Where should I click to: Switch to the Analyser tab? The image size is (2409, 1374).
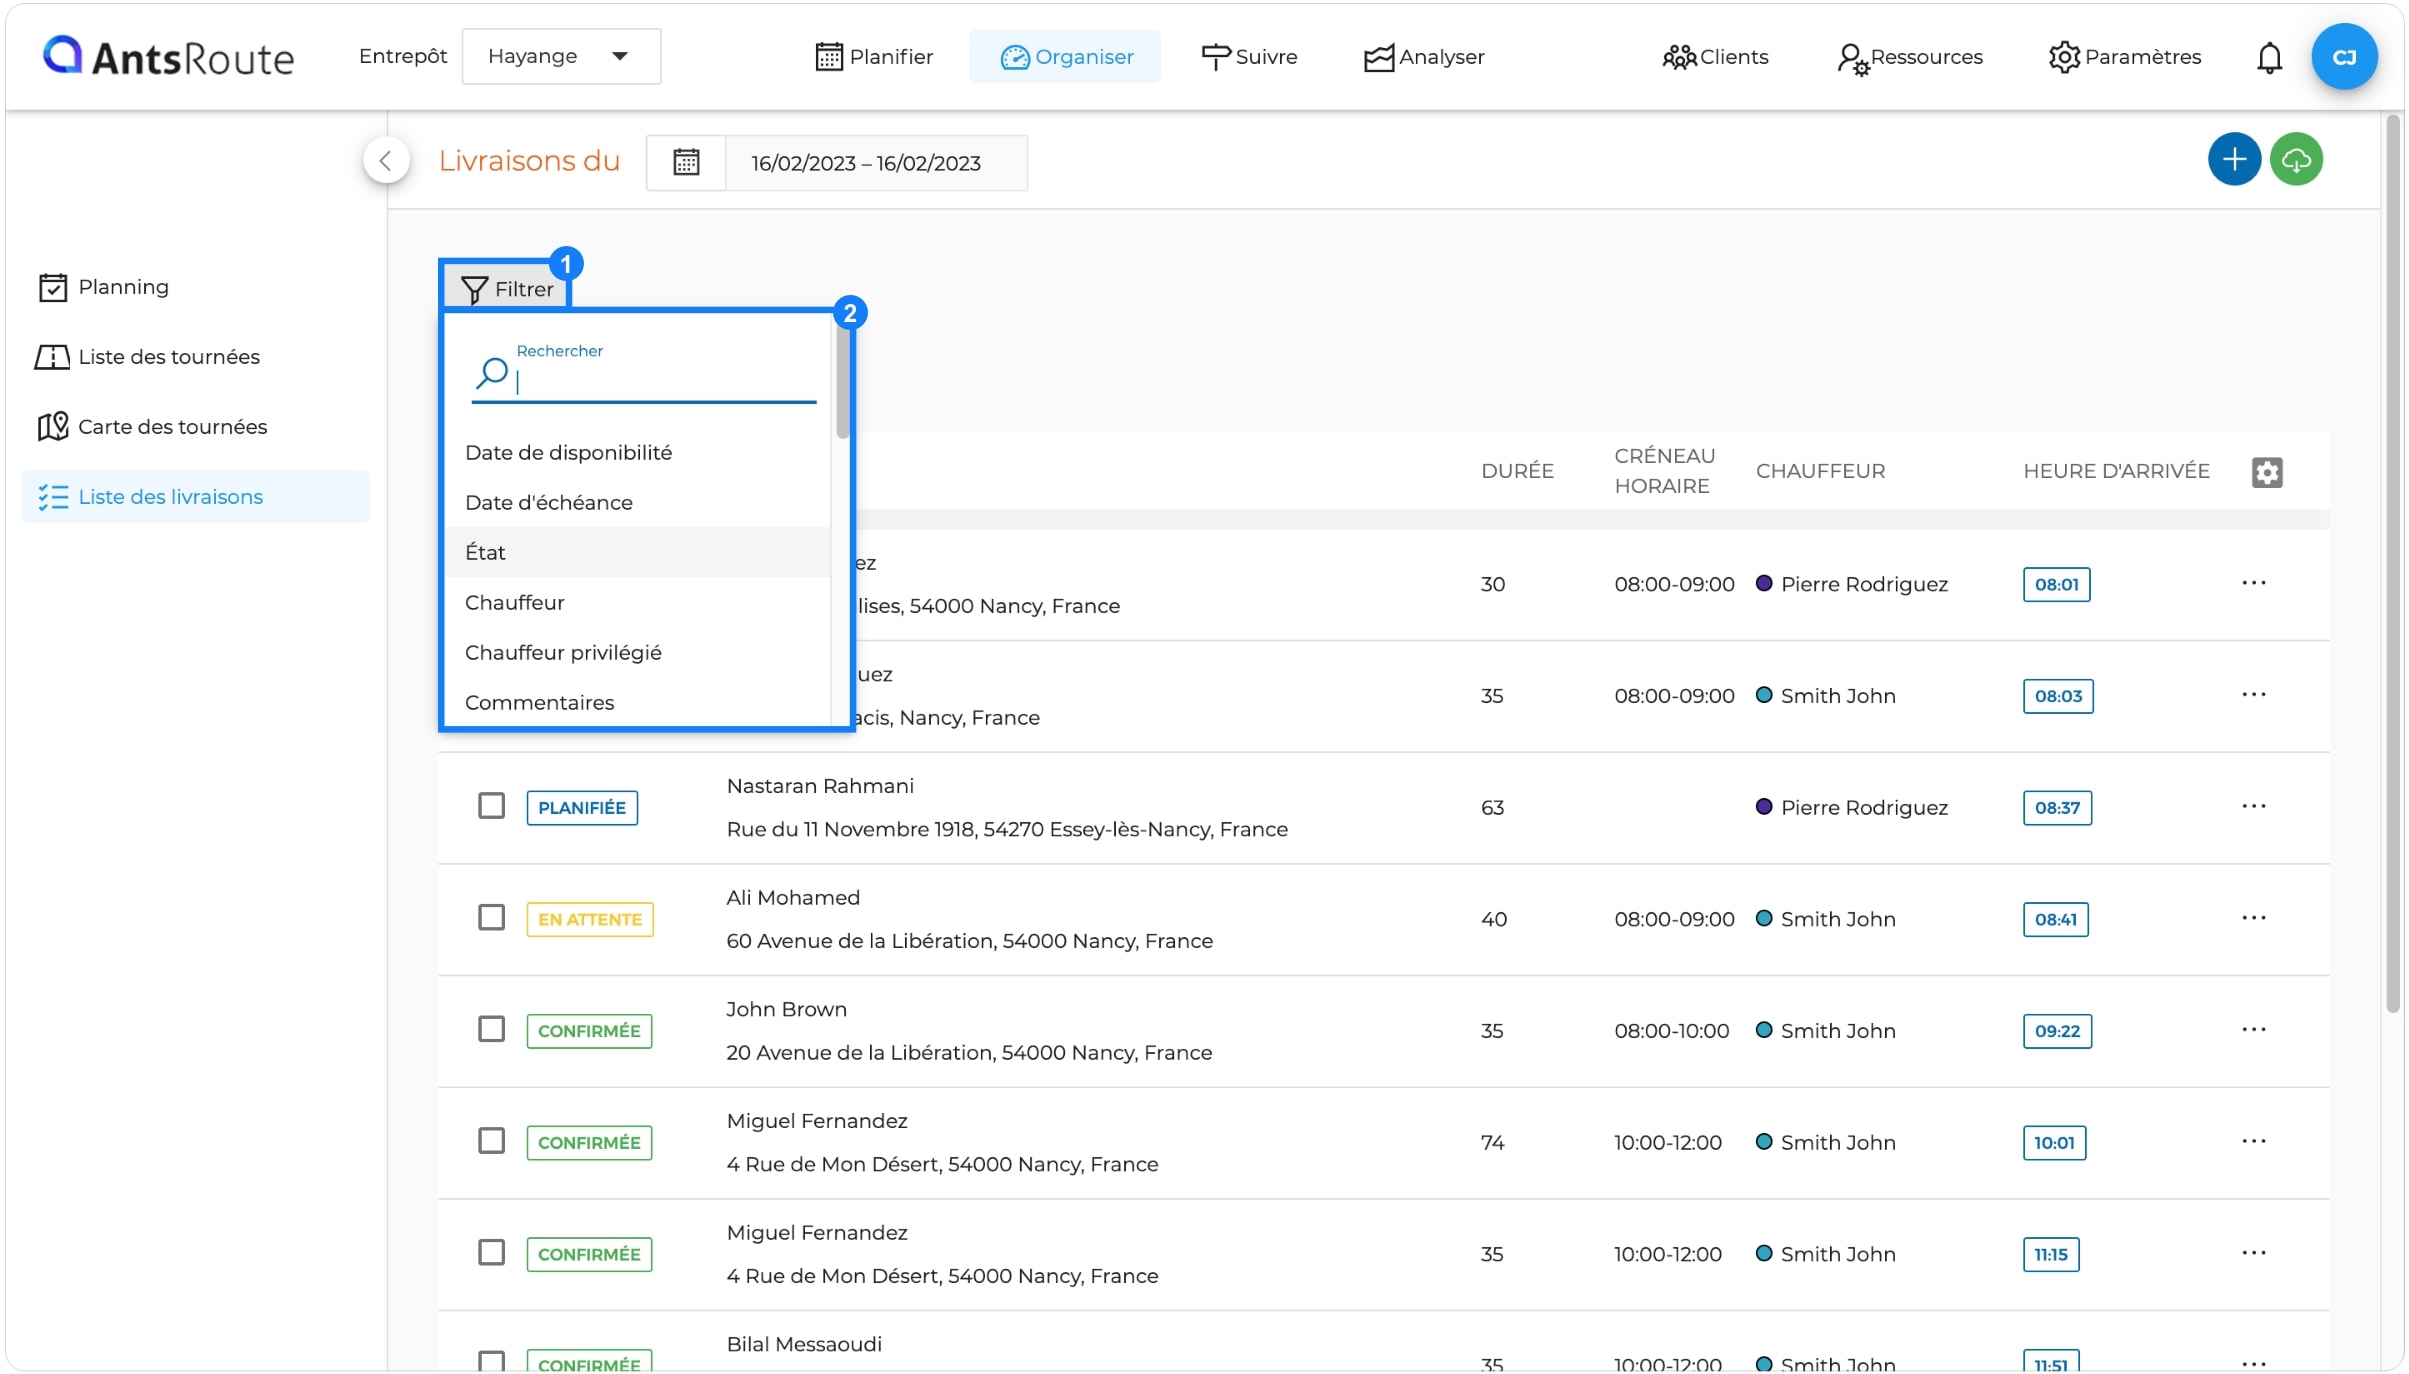1424,57
